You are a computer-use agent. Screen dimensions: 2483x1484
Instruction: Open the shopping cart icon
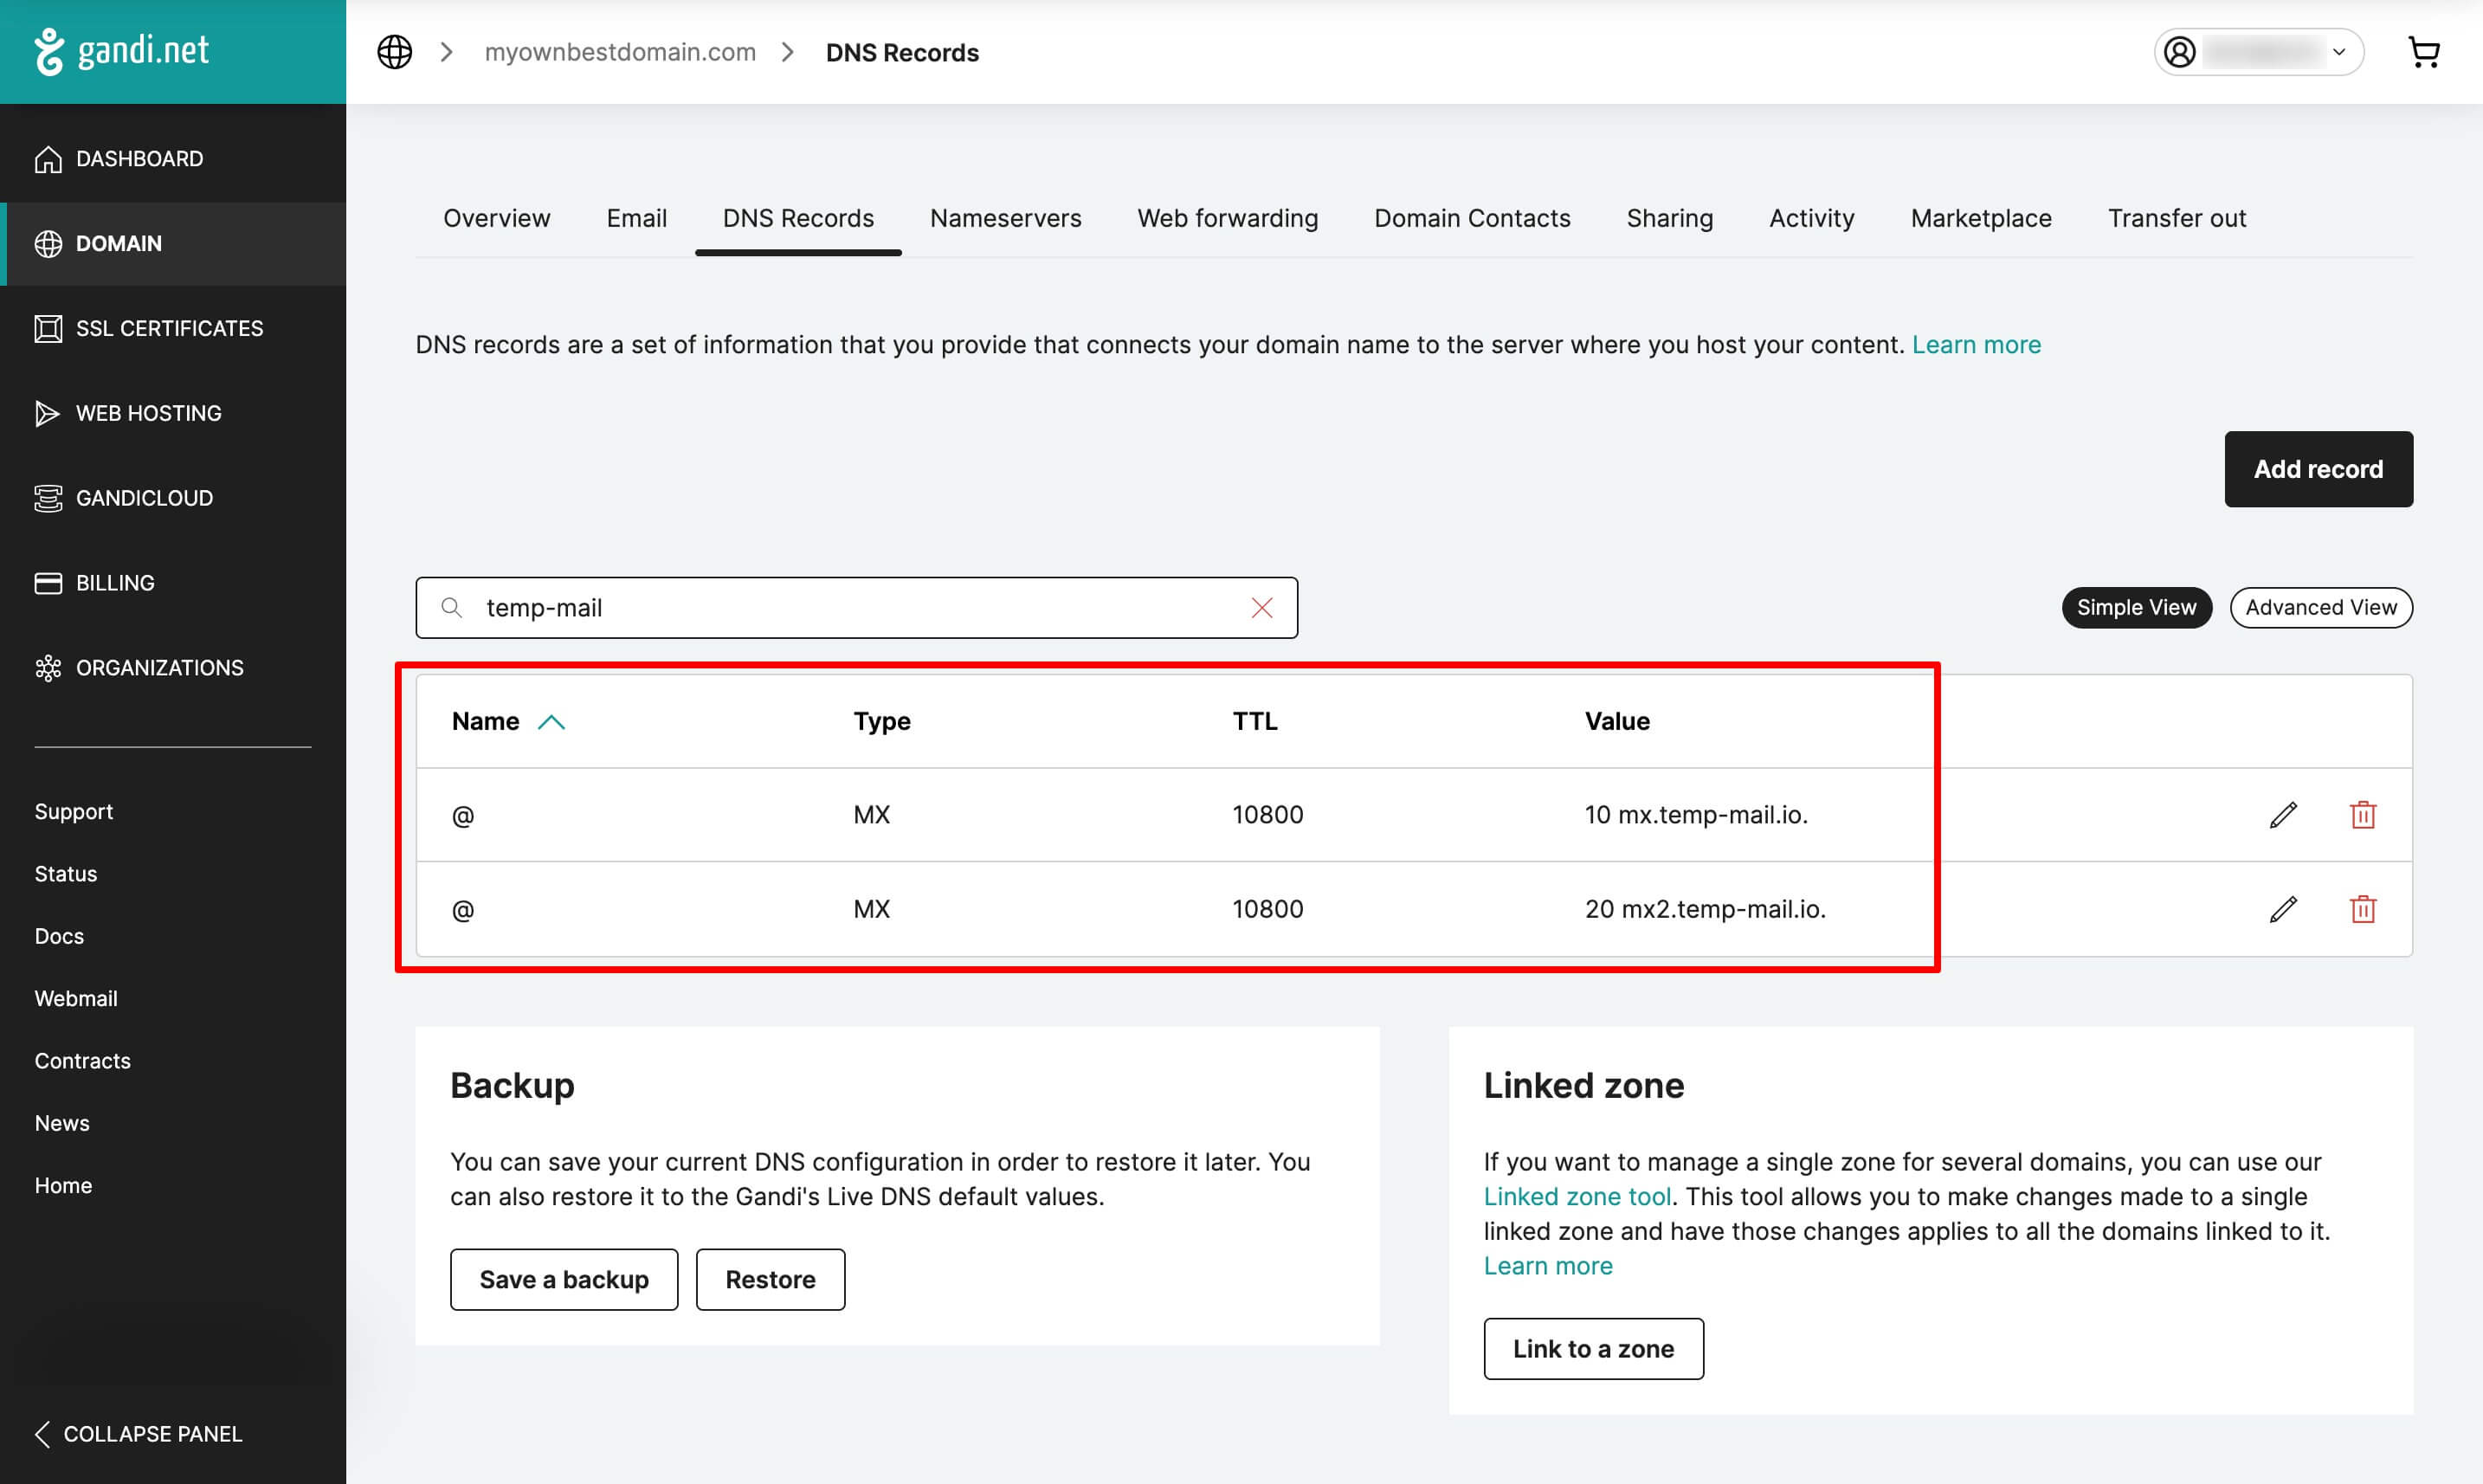[2423, 52]
